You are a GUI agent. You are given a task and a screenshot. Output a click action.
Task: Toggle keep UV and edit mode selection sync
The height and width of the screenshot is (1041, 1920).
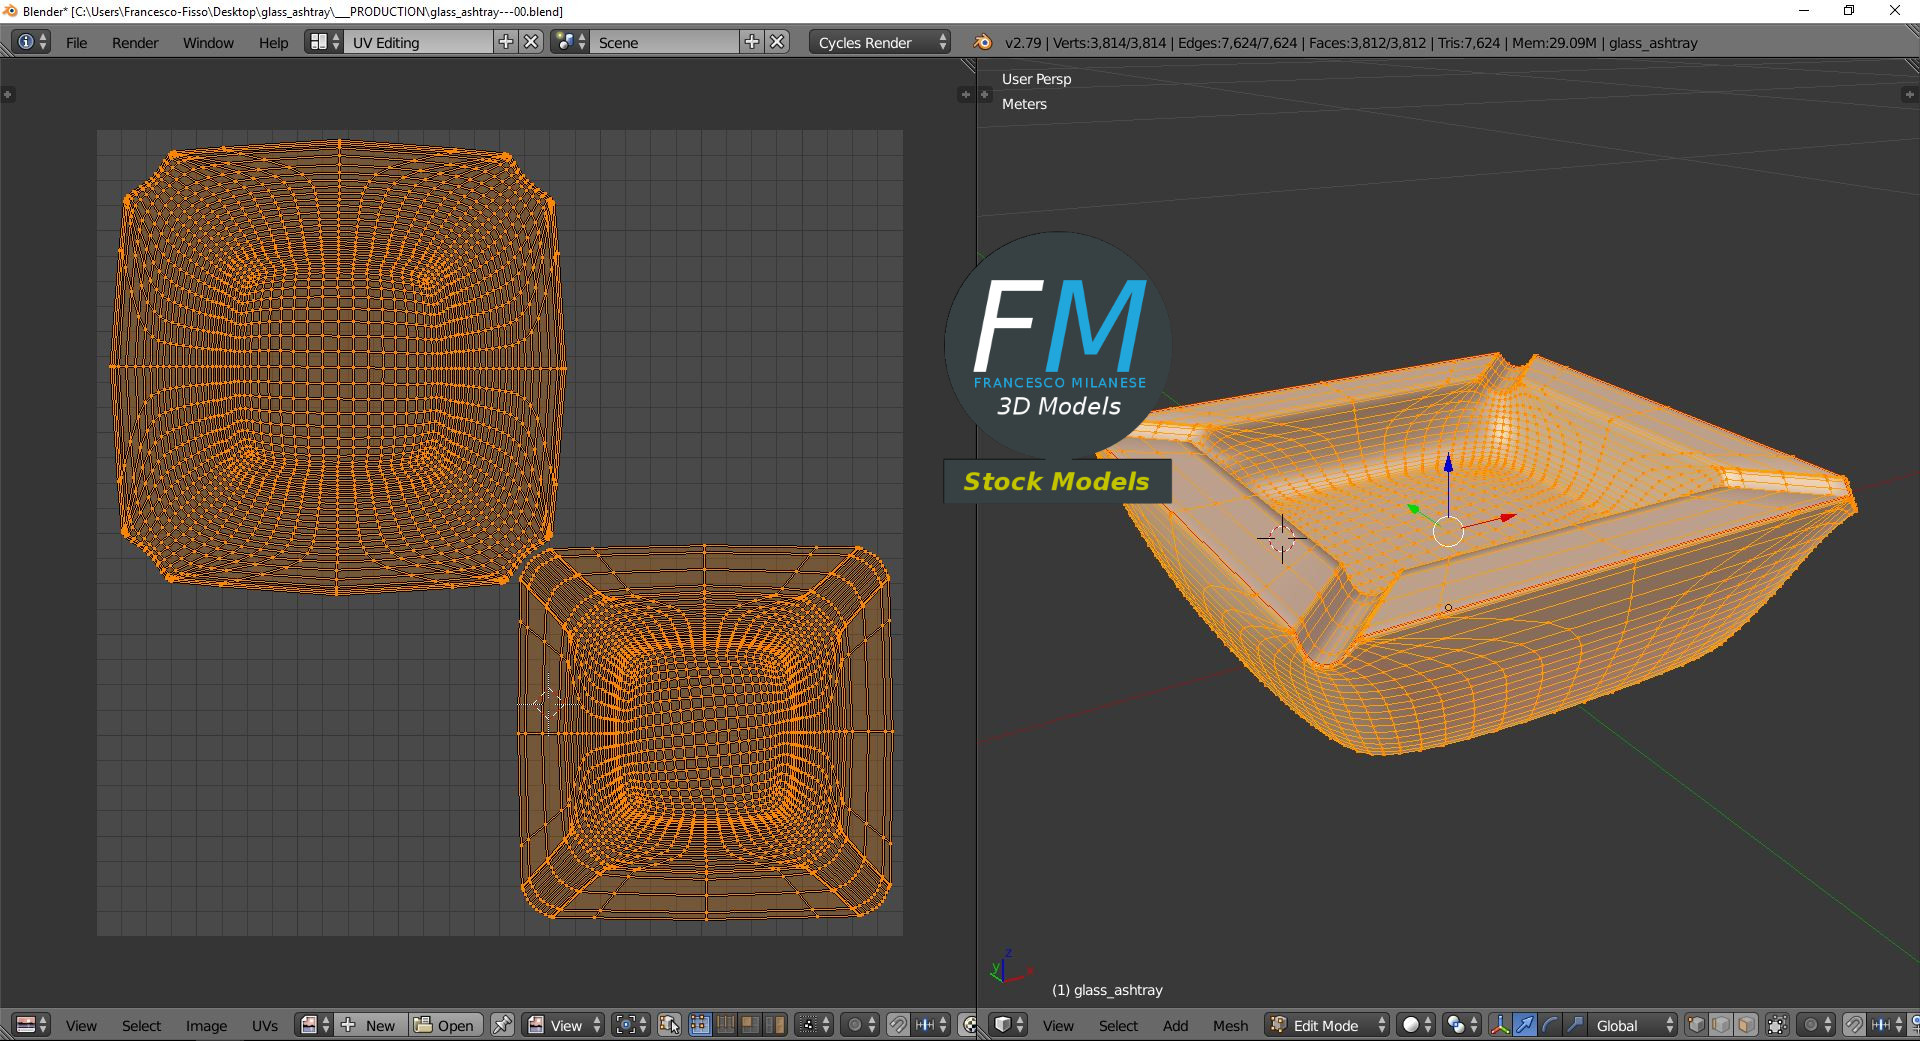pos(669,1025)
